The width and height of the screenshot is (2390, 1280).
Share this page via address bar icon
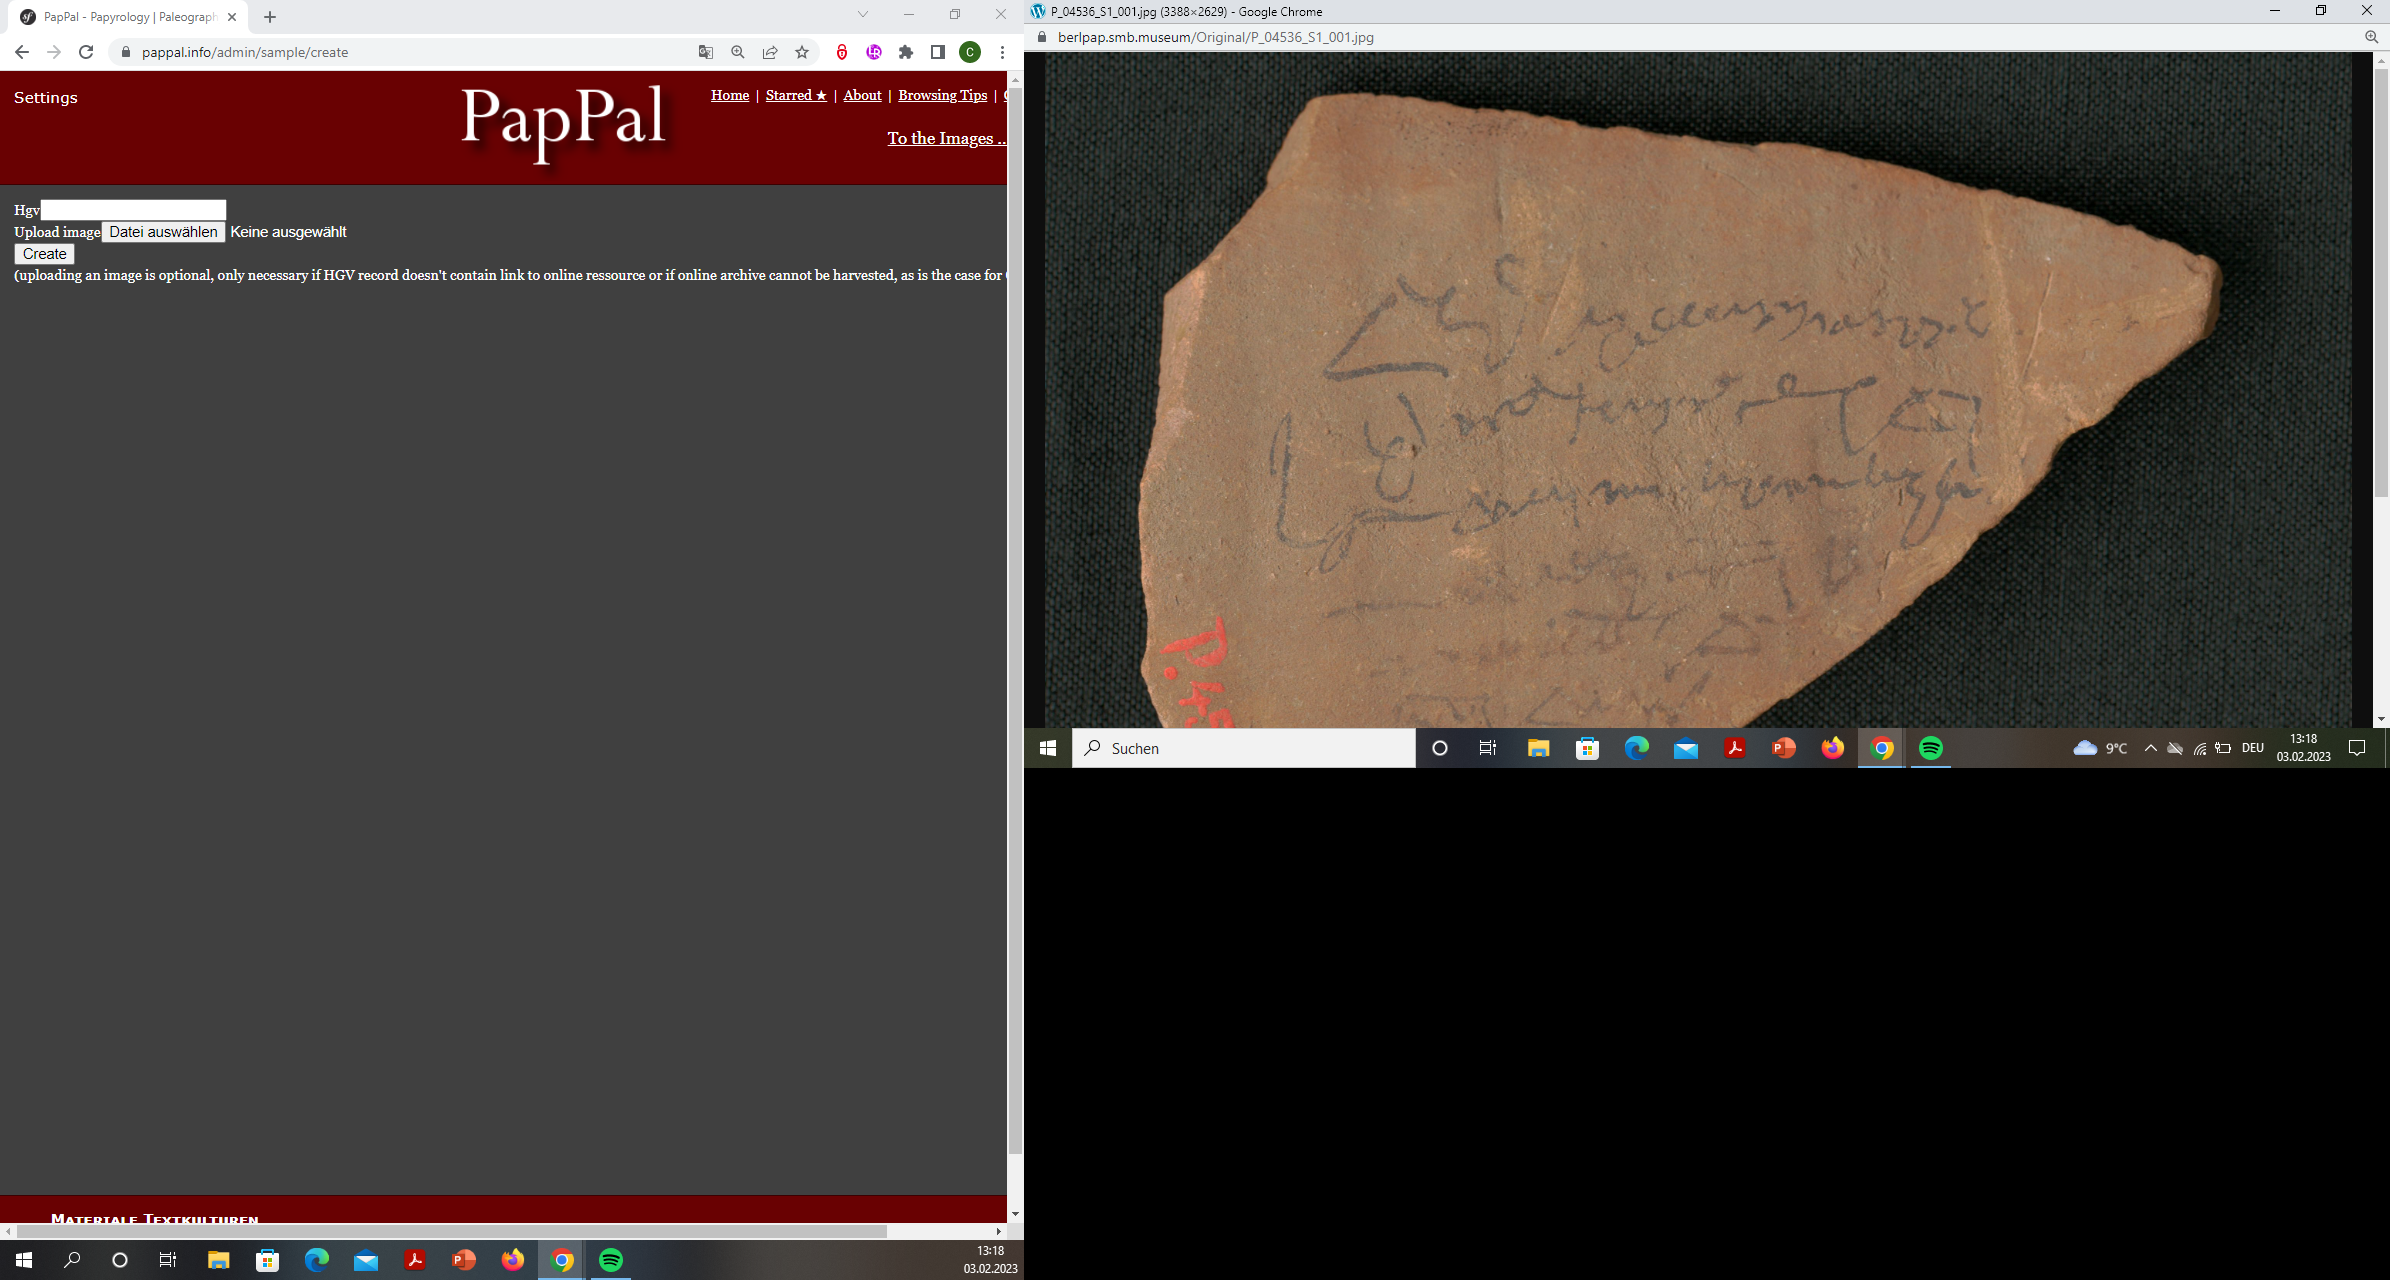770,52
